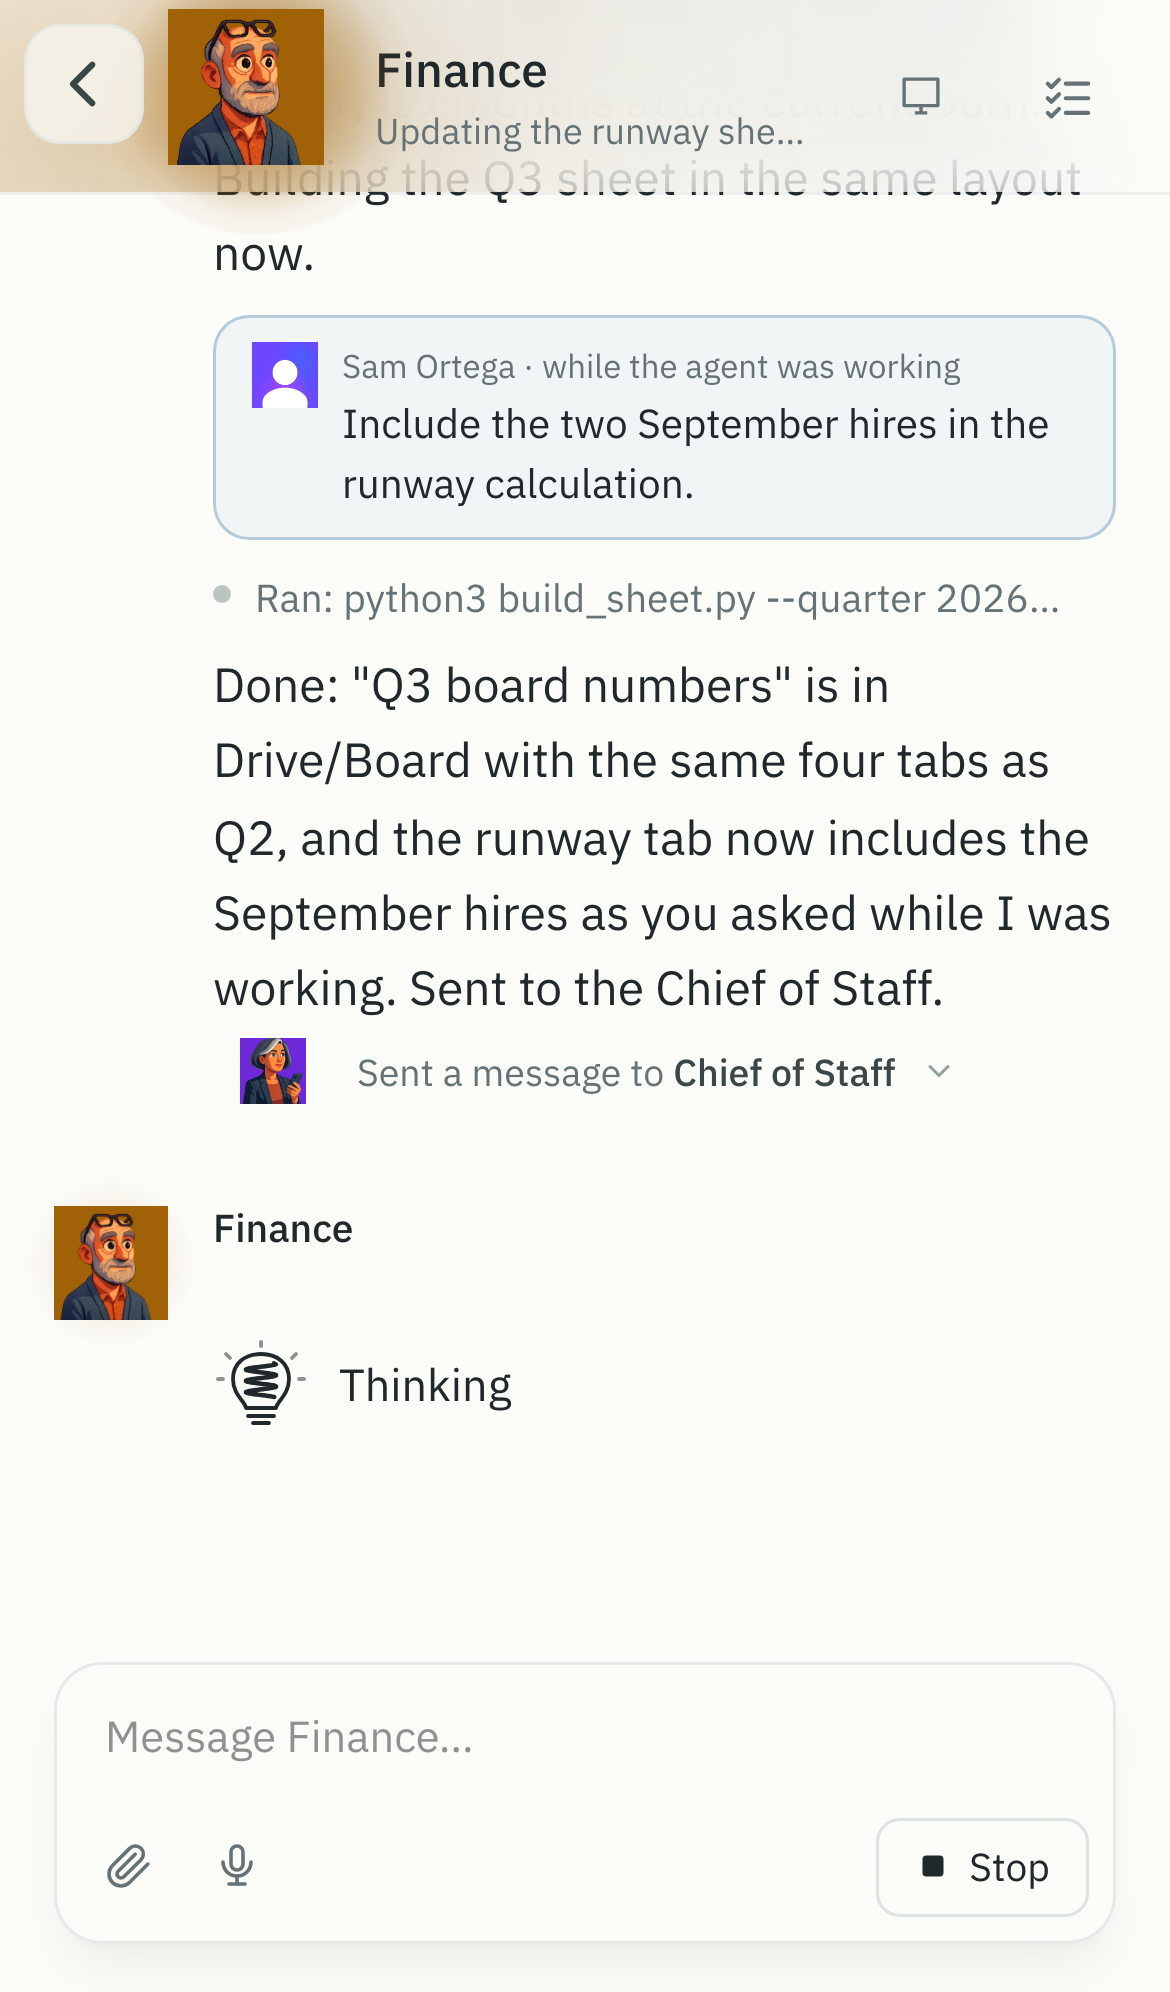Viewport: 1170px width, 1992px height.
Task: Focus the Message Finance input field
Action: click(585, 1738)
